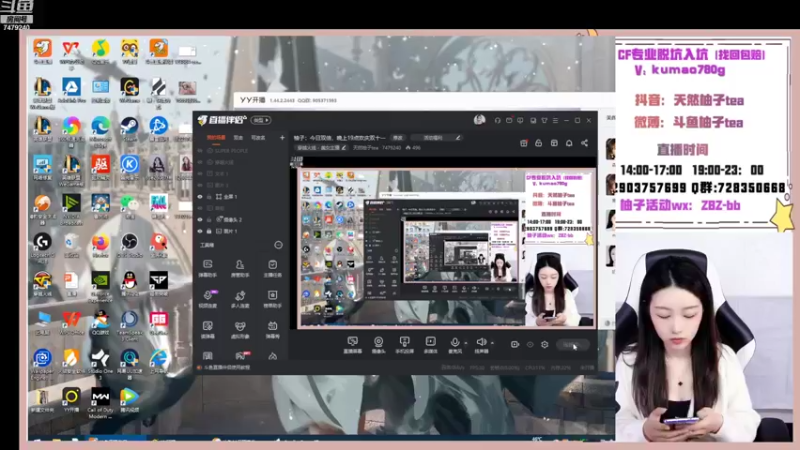Expand the speaker options arrow
The image size is (800, 450).
pos(492,343)
